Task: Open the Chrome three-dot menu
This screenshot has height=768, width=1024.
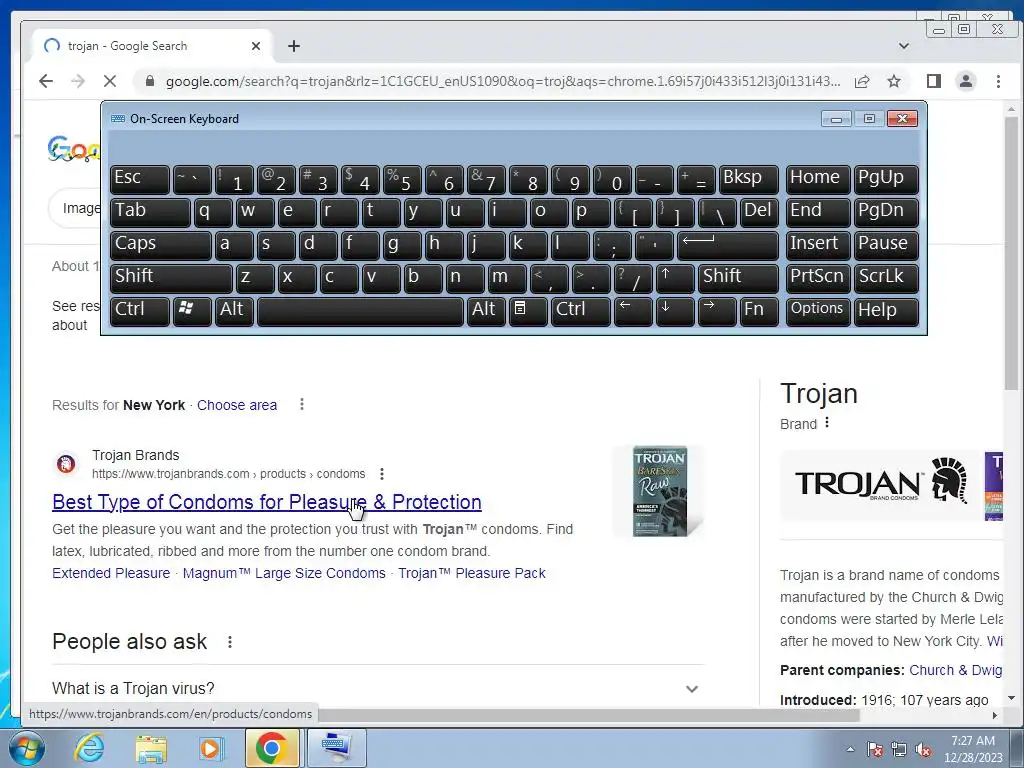Action: [x=998, y=81]
